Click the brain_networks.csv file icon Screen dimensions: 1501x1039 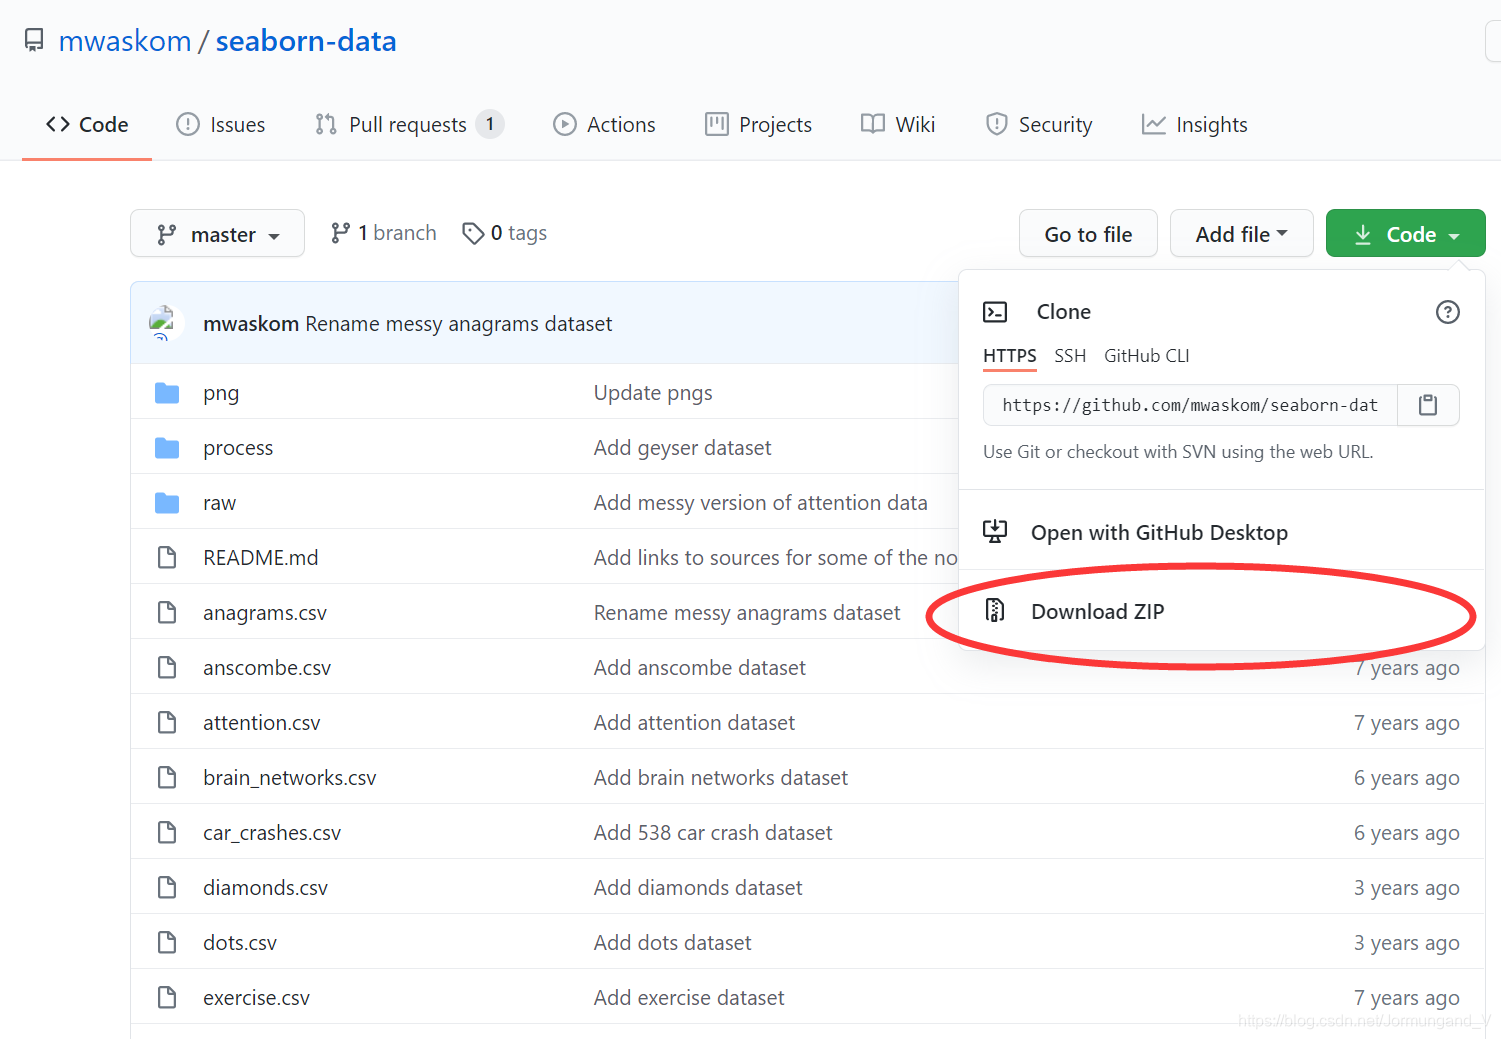pos(167,777)
